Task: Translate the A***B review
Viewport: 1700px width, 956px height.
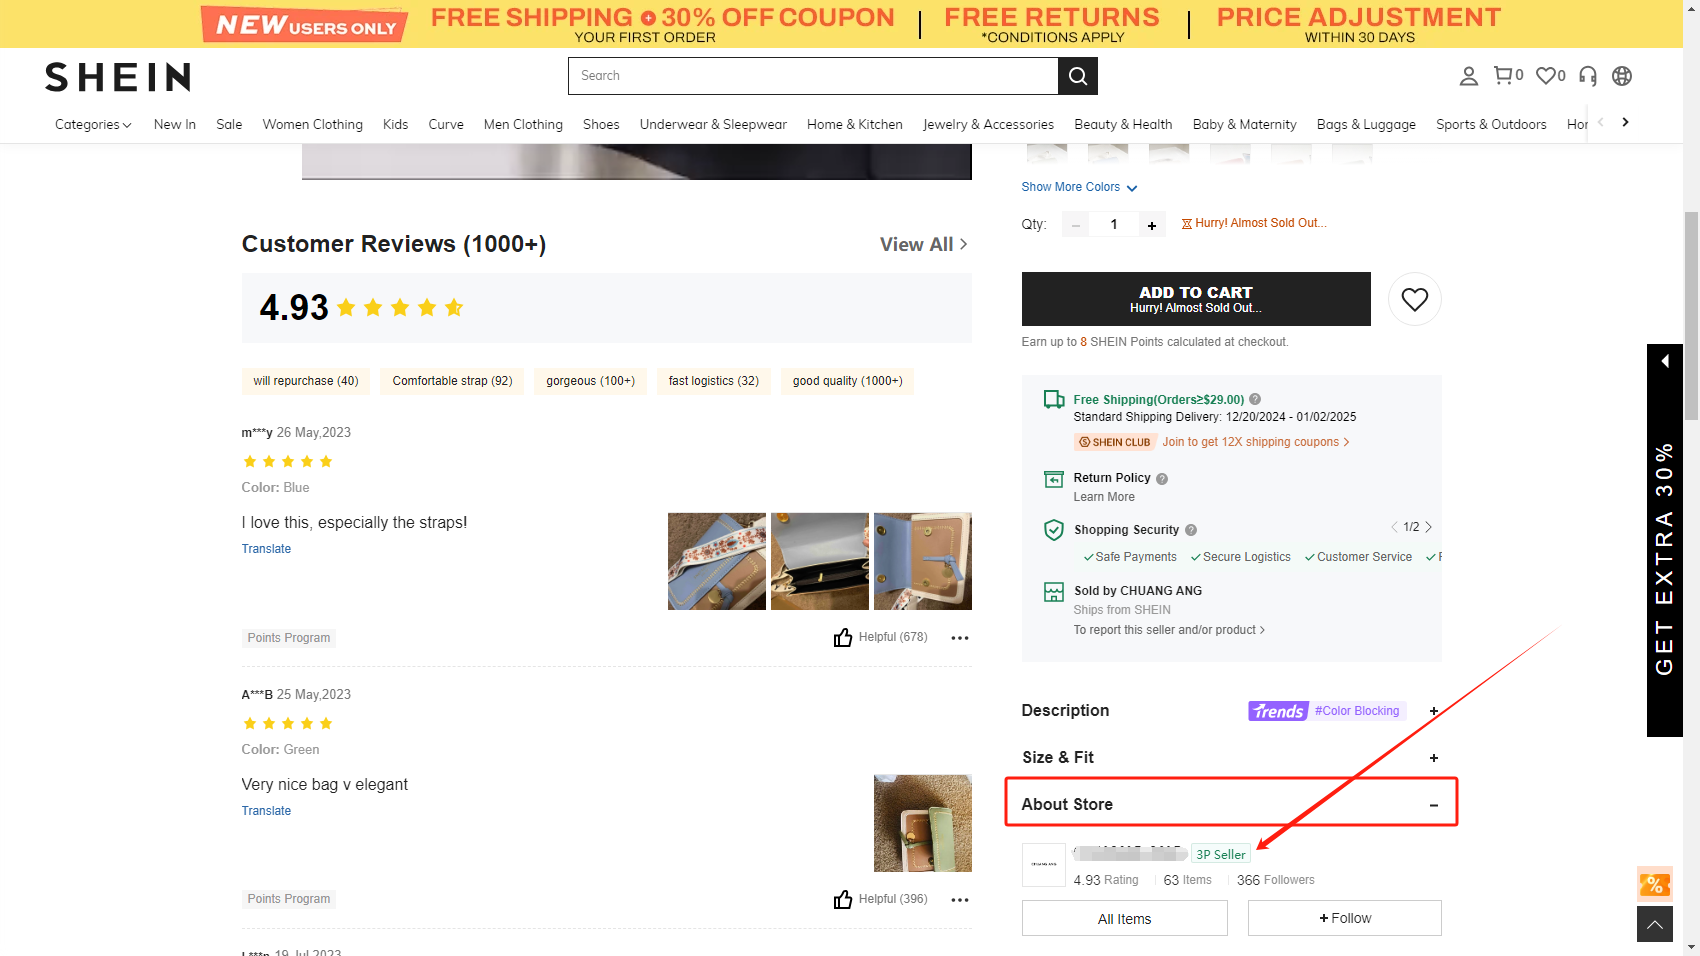Action: pos(266,811)
